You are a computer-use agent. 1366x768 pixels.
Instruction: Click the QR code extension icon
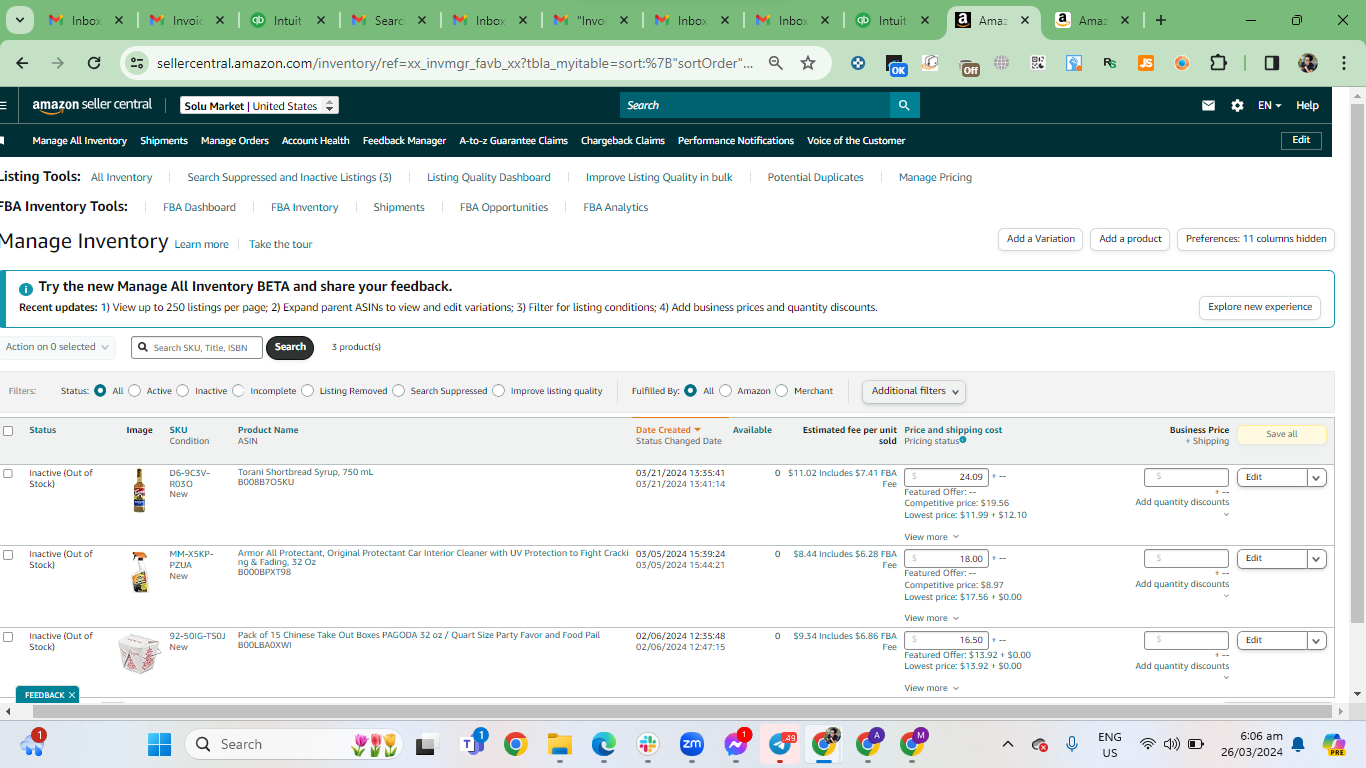pyautogui.click(x=1038, y=63)
